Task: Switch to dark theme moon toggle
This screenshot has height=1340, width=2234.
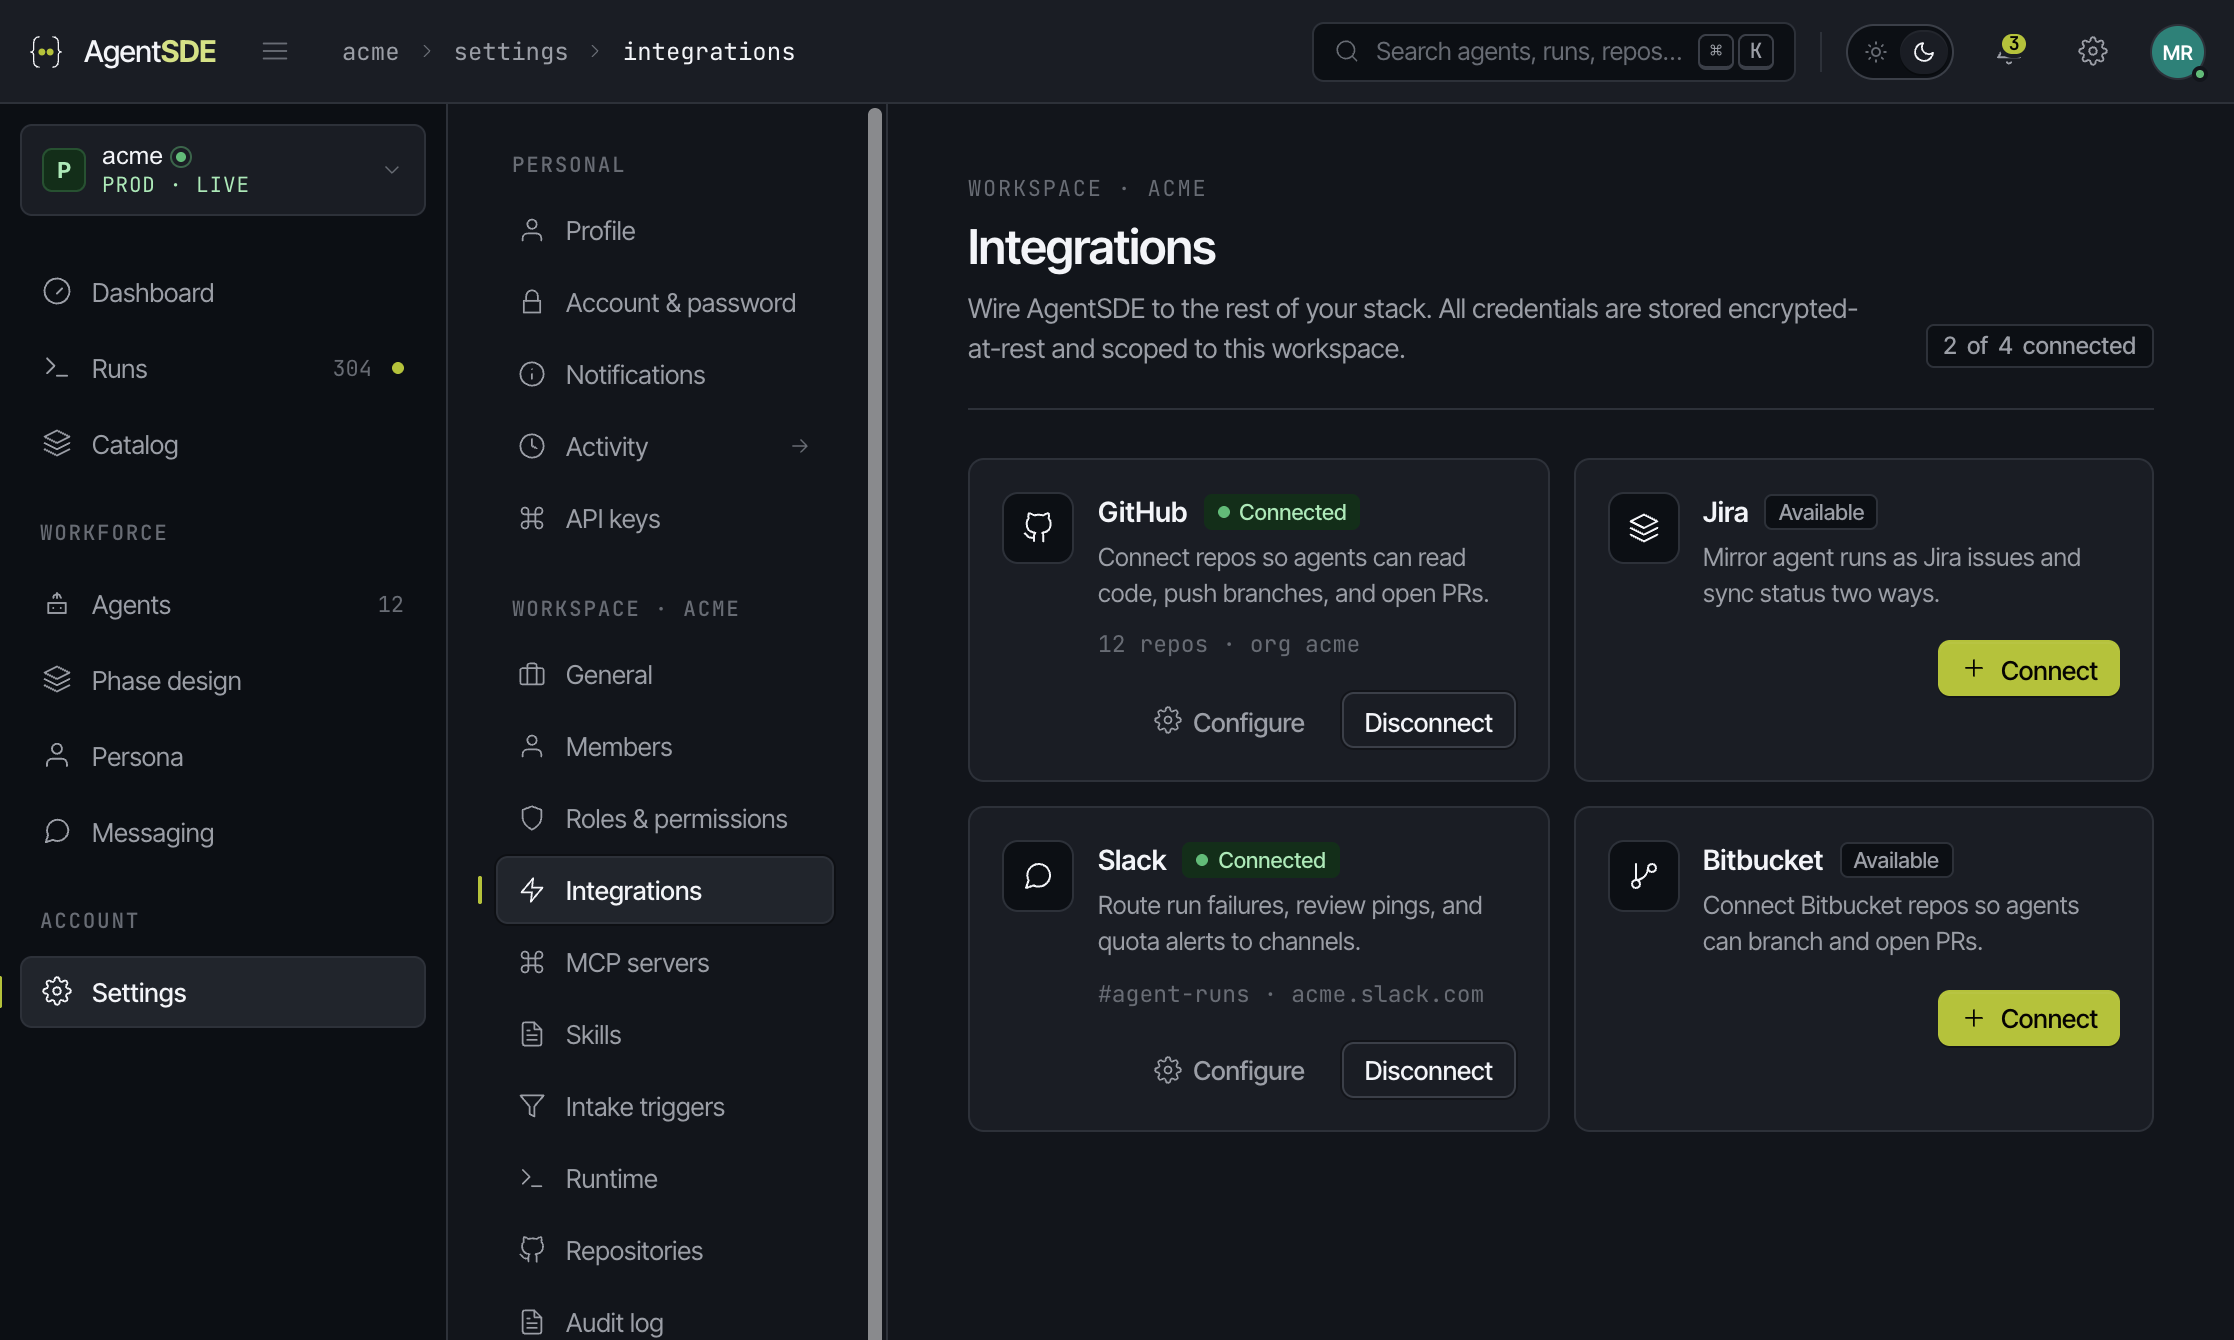Action: pyautogui.click(x=1924, y=52)
